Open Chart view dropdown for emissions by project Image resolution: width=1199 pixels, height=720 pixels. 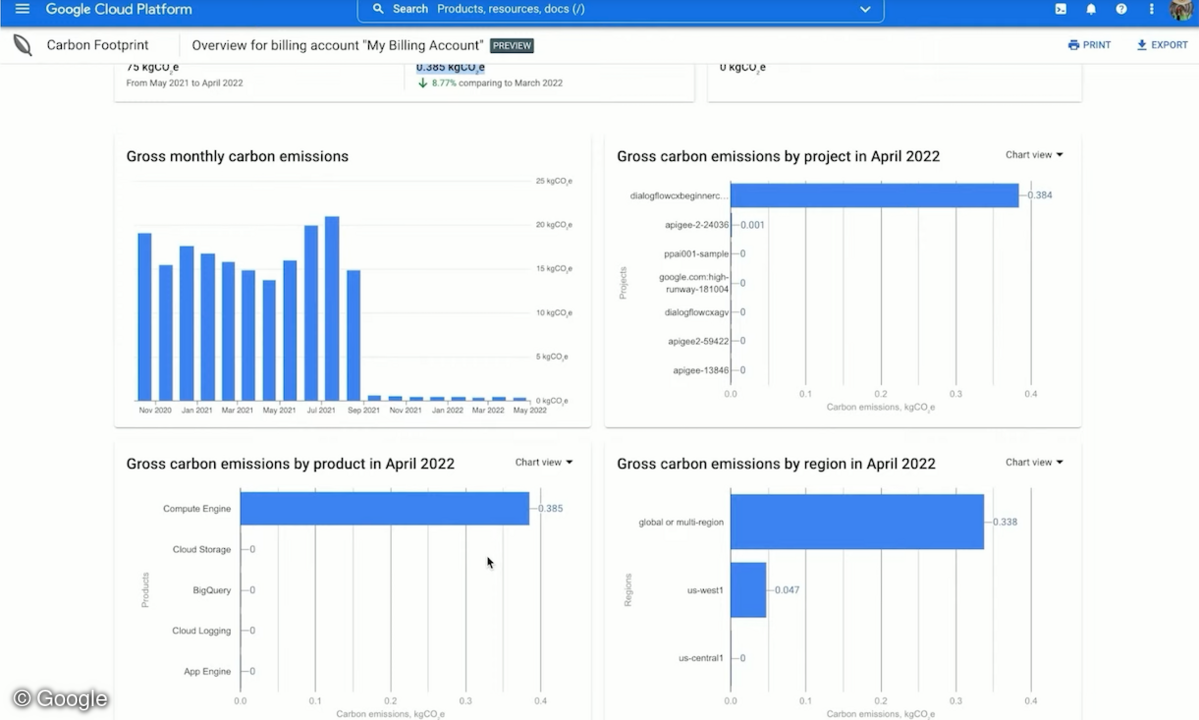(1034, 154)
